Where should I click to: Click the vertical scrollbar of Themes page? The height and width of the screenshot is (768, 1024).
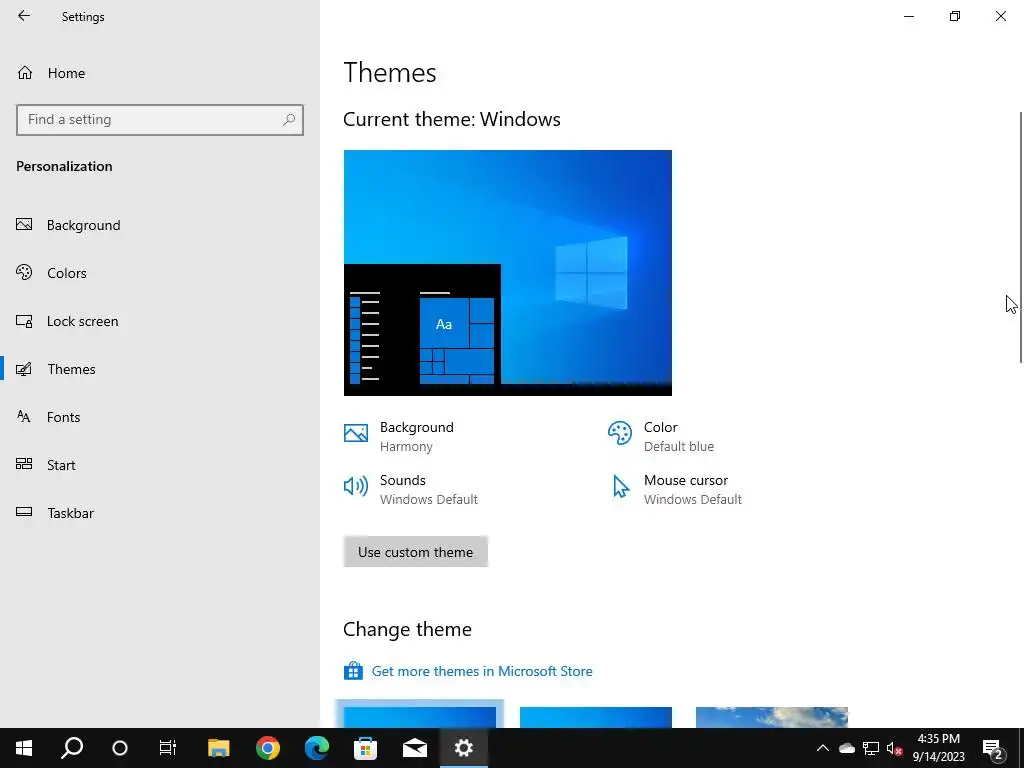click(1020, 237)
